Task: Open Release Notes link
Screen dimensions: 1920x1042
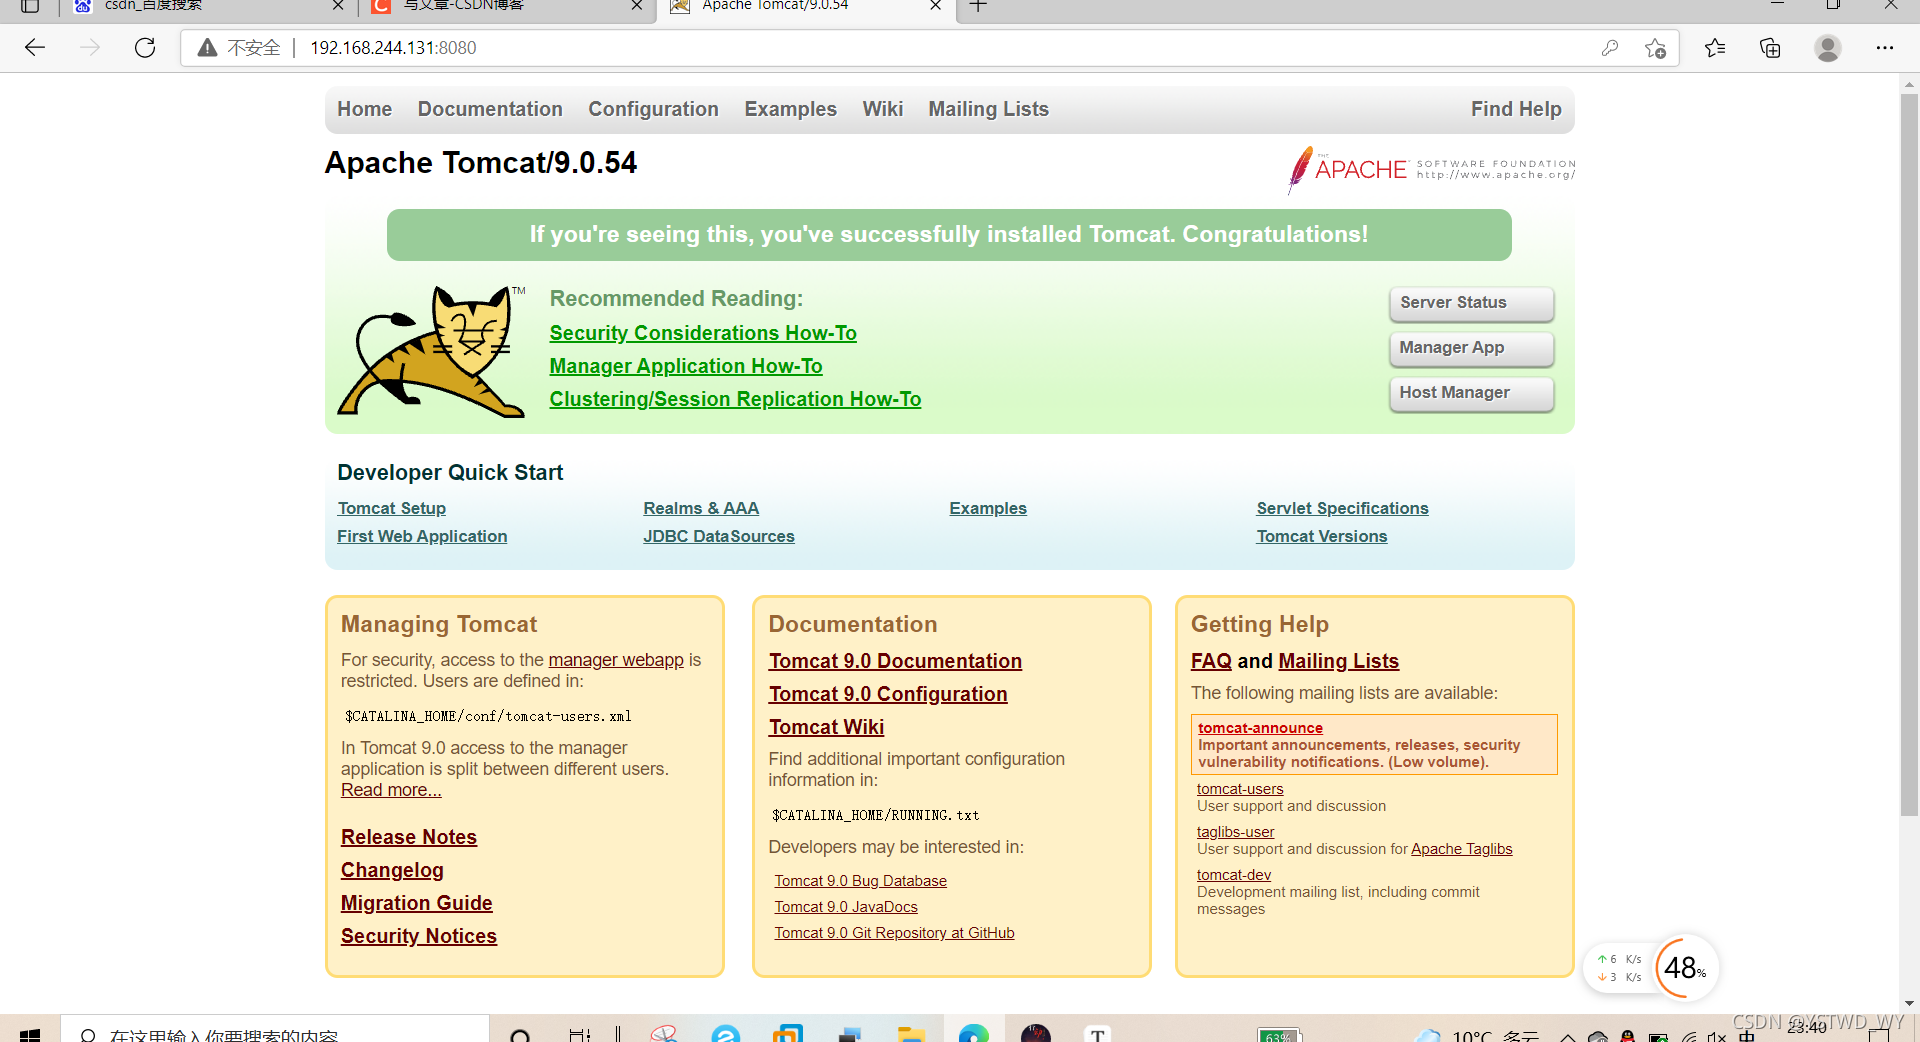Action: coord(409,837)
